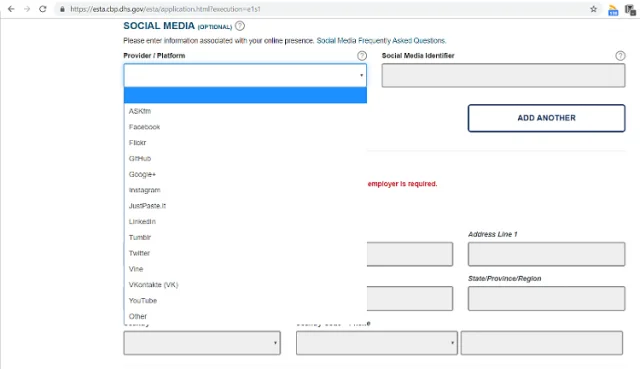Click the field left of State/Province/Region
The height and width of the screenshot is (369, 640).
pyautogui.click(x=410, y=298)
